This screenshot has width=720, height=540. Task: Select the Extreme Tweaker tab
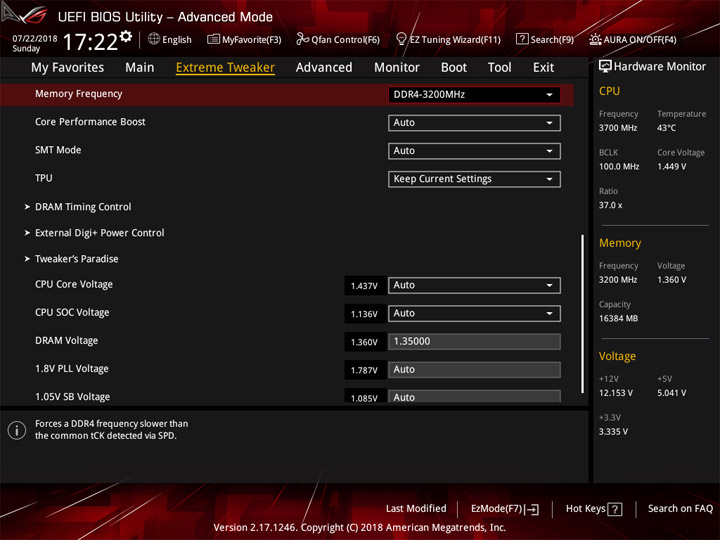[225, 68]
